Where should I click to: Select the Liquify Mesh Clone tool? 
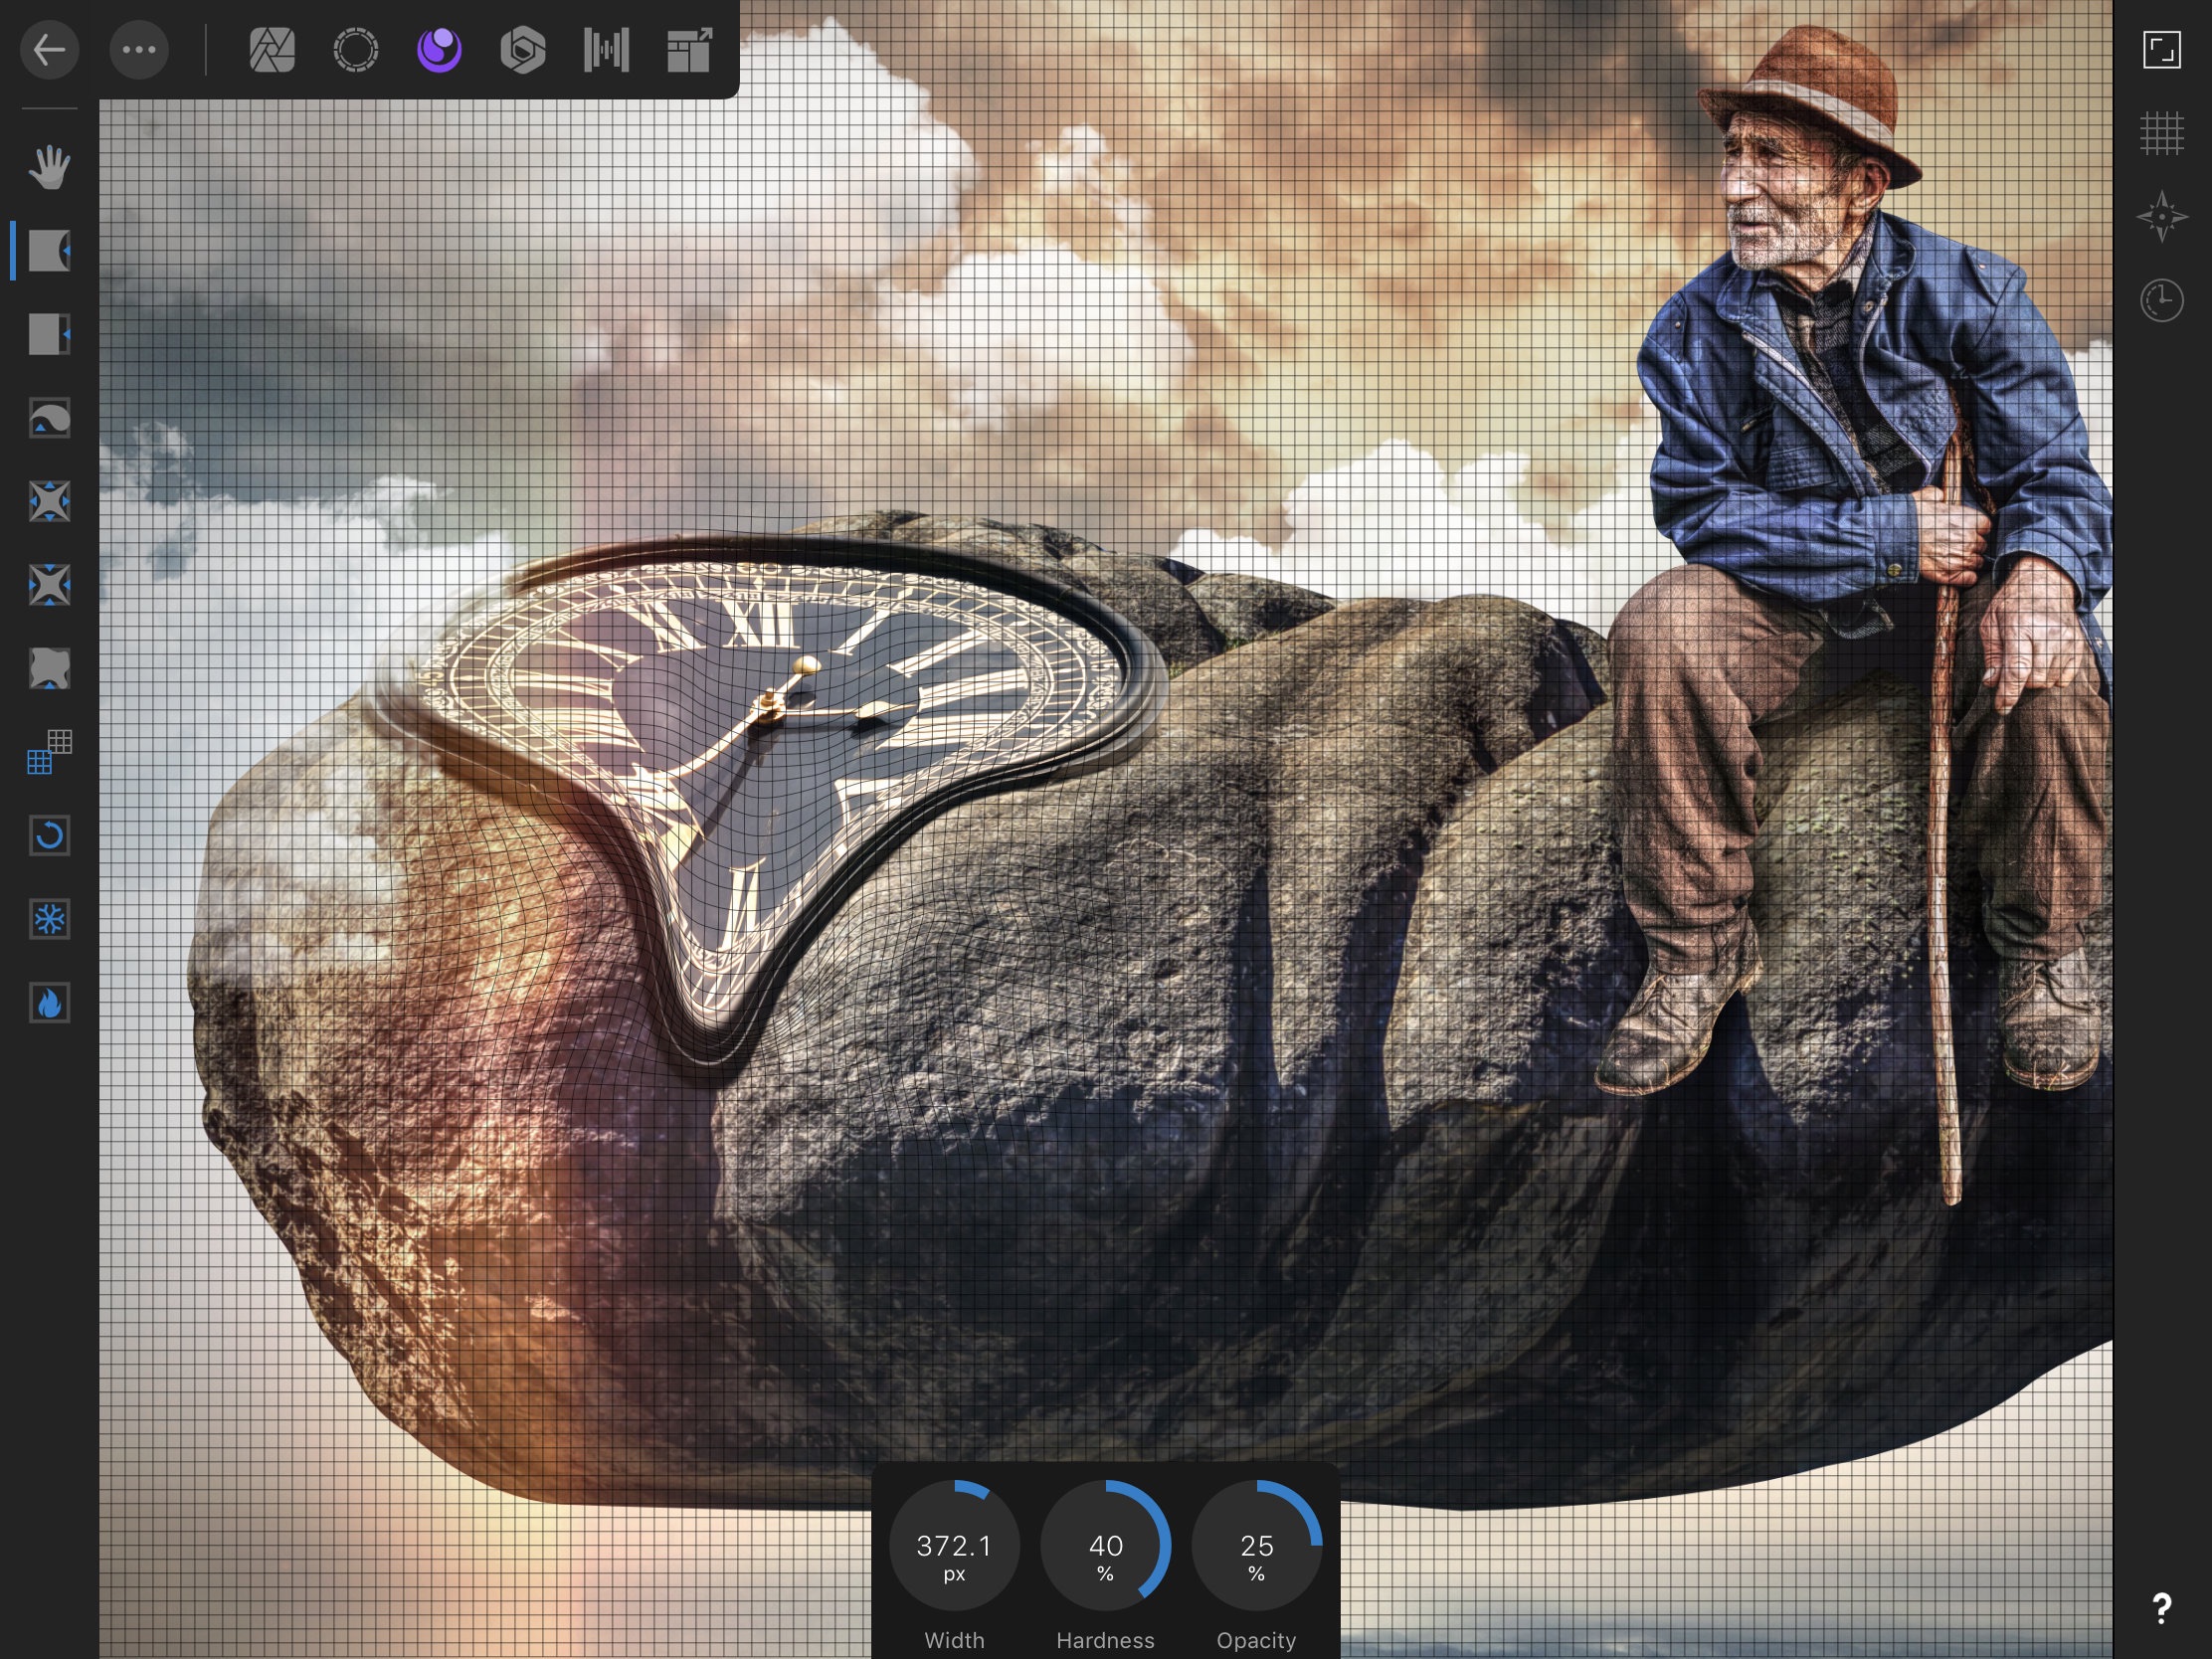(49, 752)
